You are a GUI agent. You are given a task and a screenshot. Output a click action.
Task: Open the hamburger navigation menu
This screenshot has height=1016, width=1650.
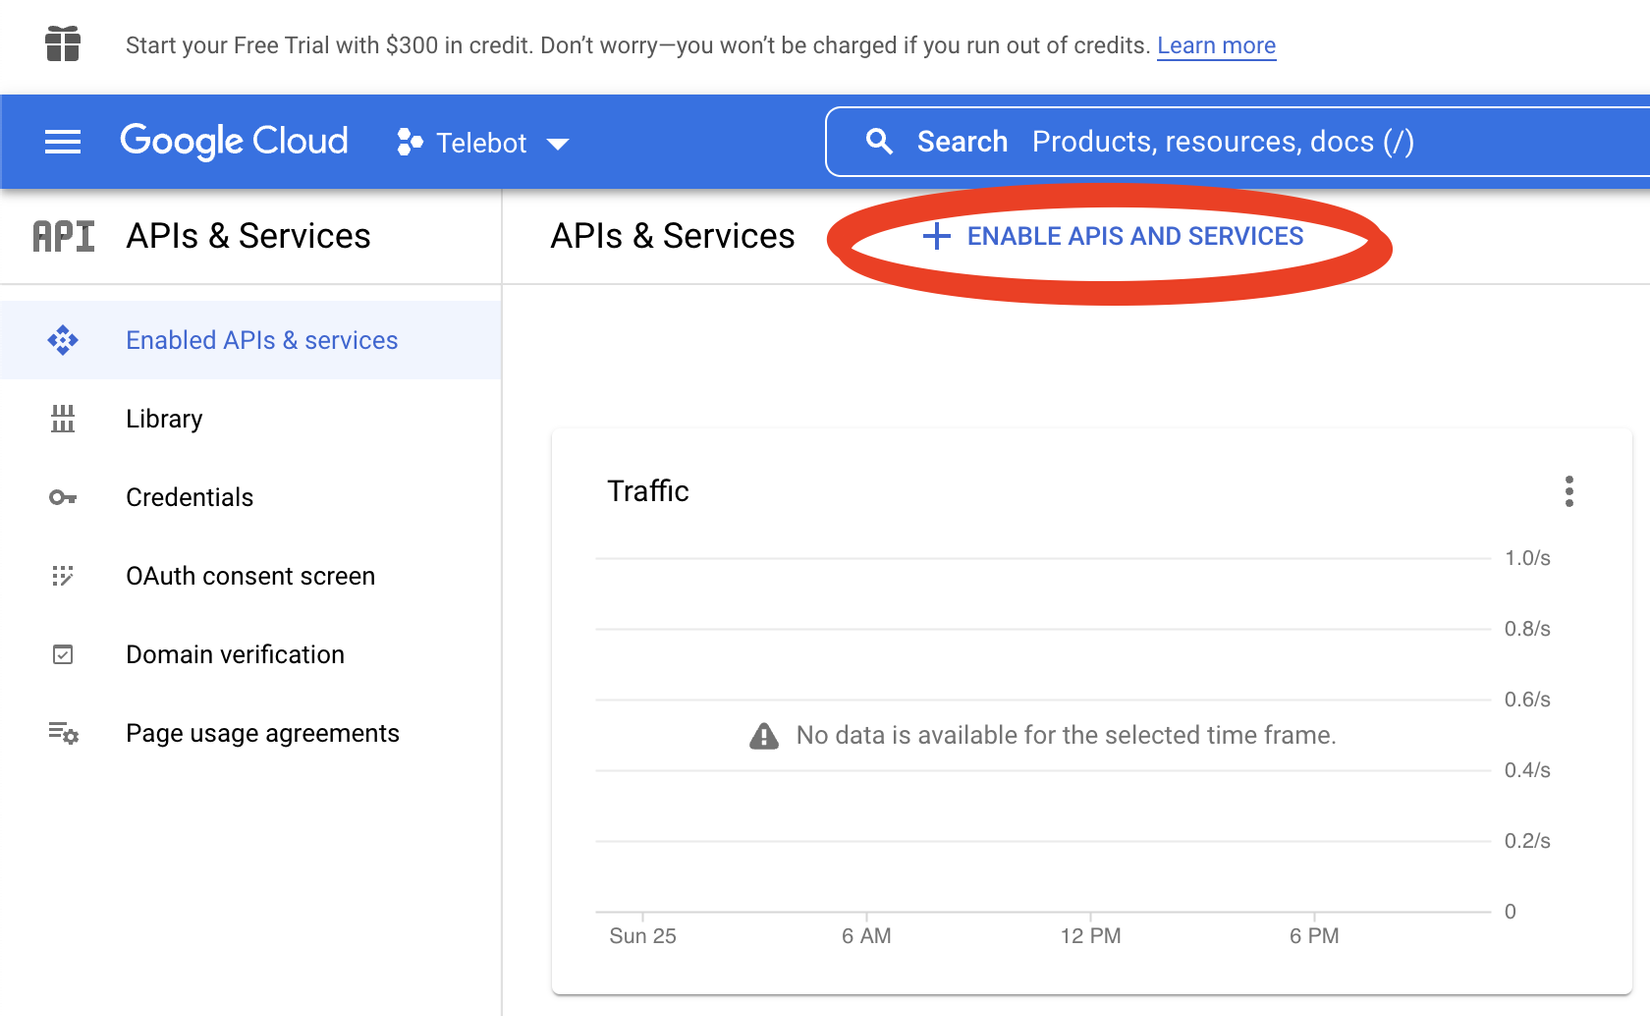pyautogui.click(x=63, y=142)
